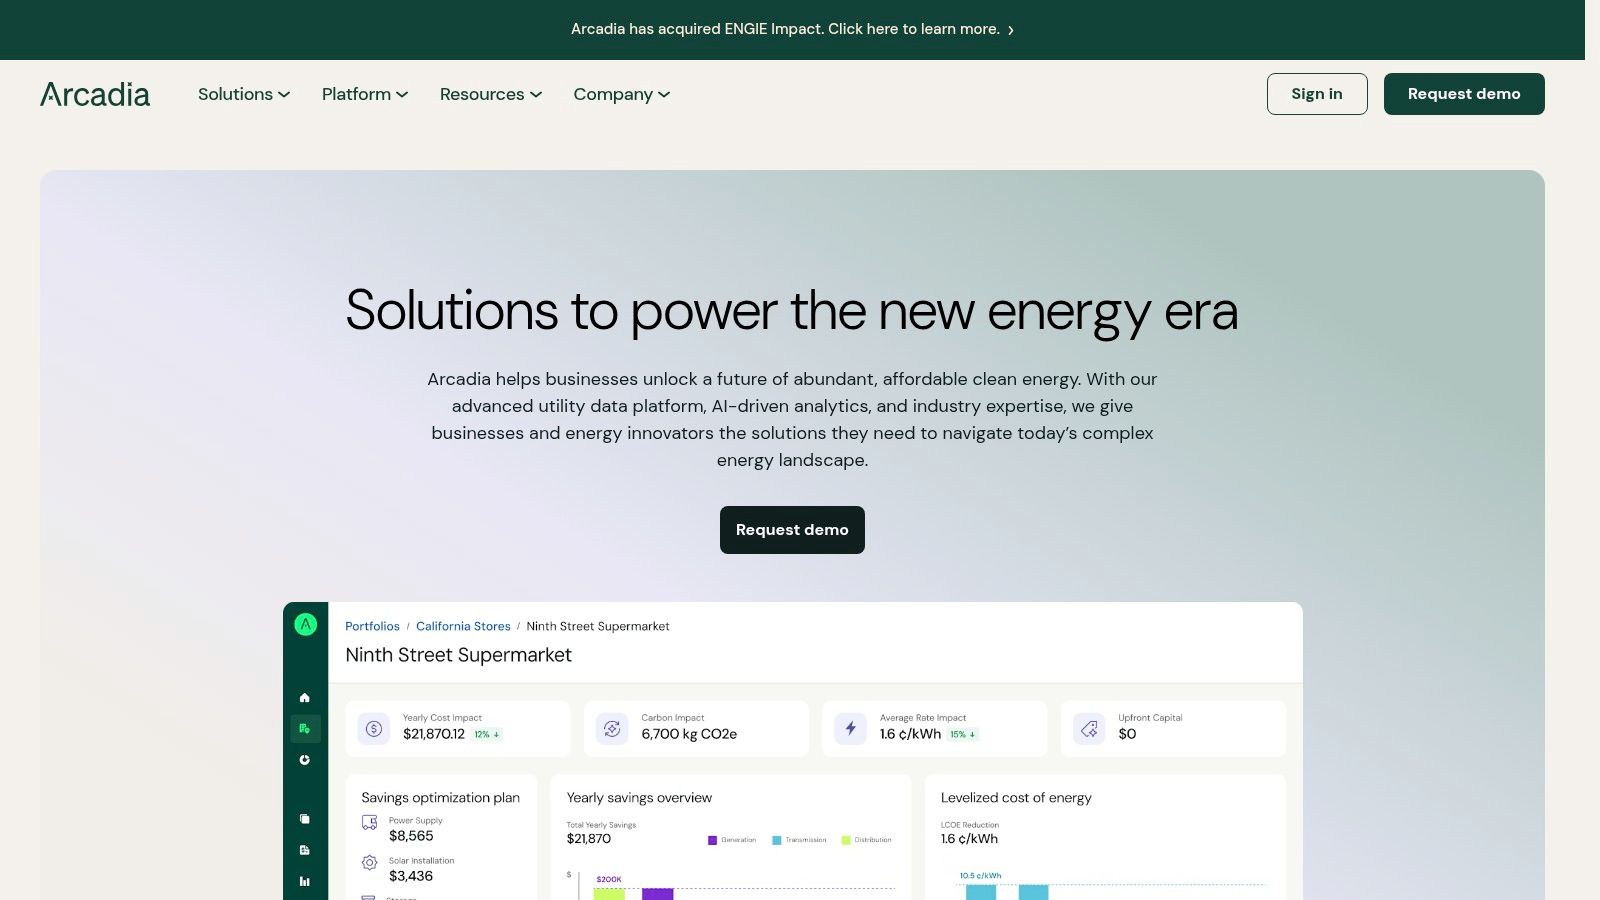Viewport: 1600px width, 900px height.
Task: Click the Savings optimization plan heading
Action: coord(440,798)
